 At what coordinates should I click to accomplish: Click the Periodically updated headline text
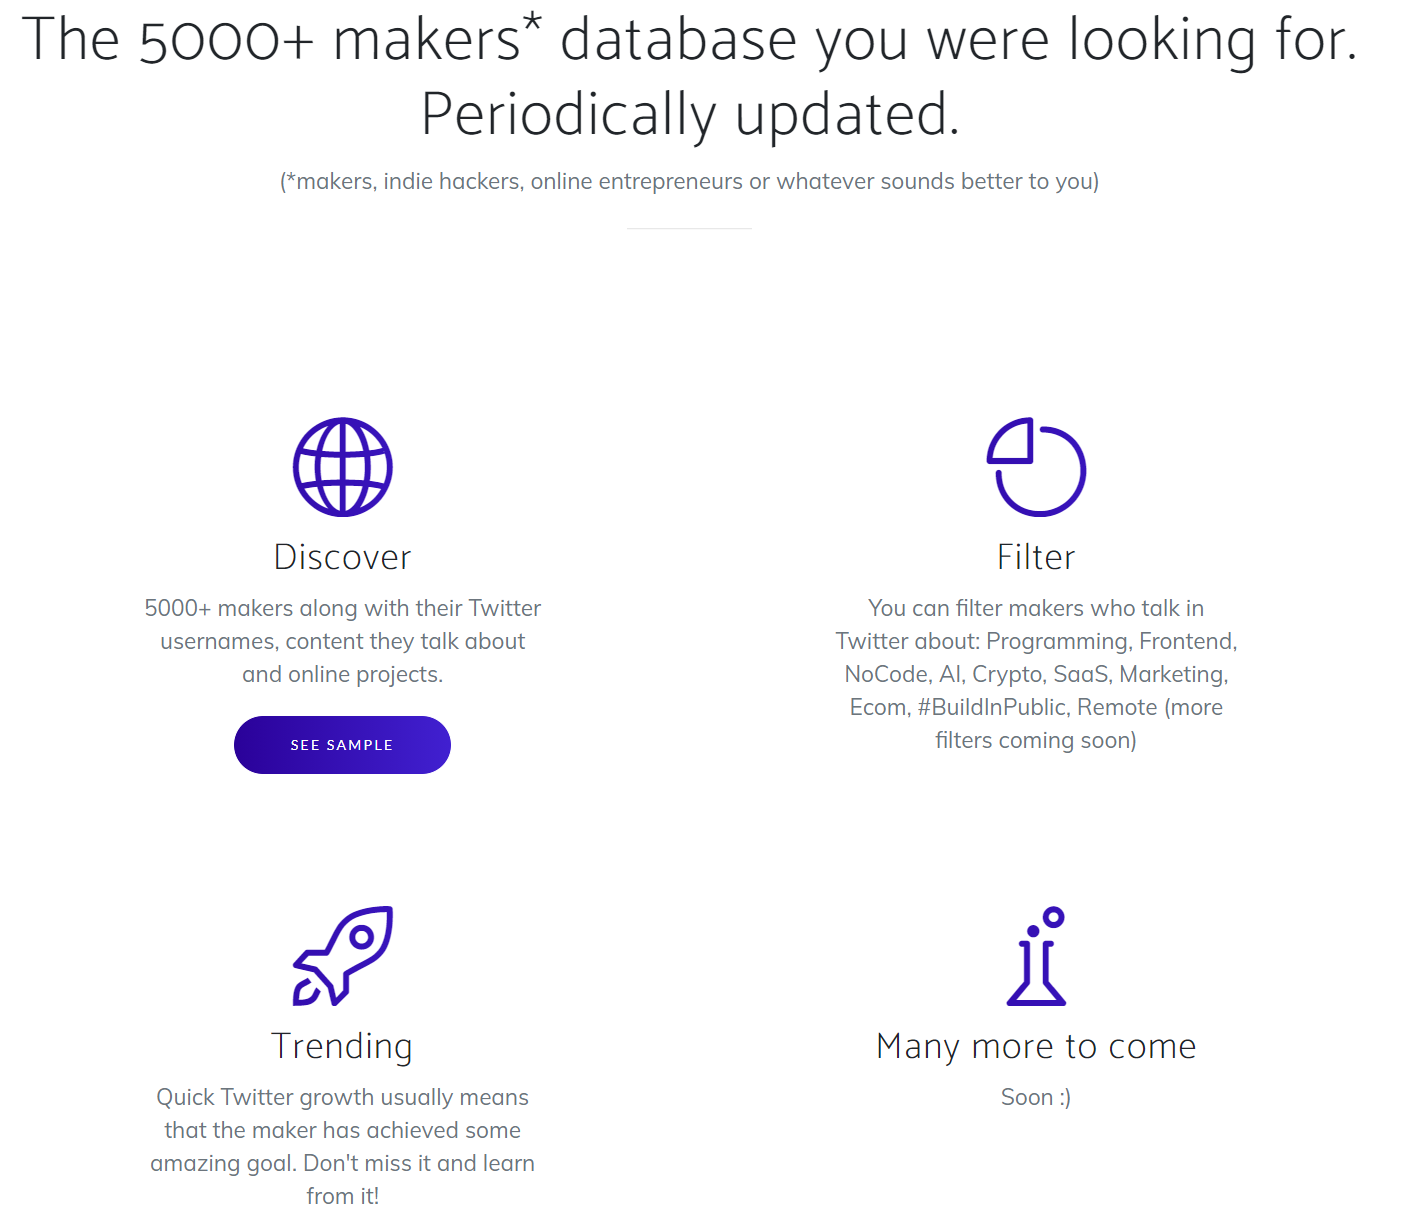690,113
